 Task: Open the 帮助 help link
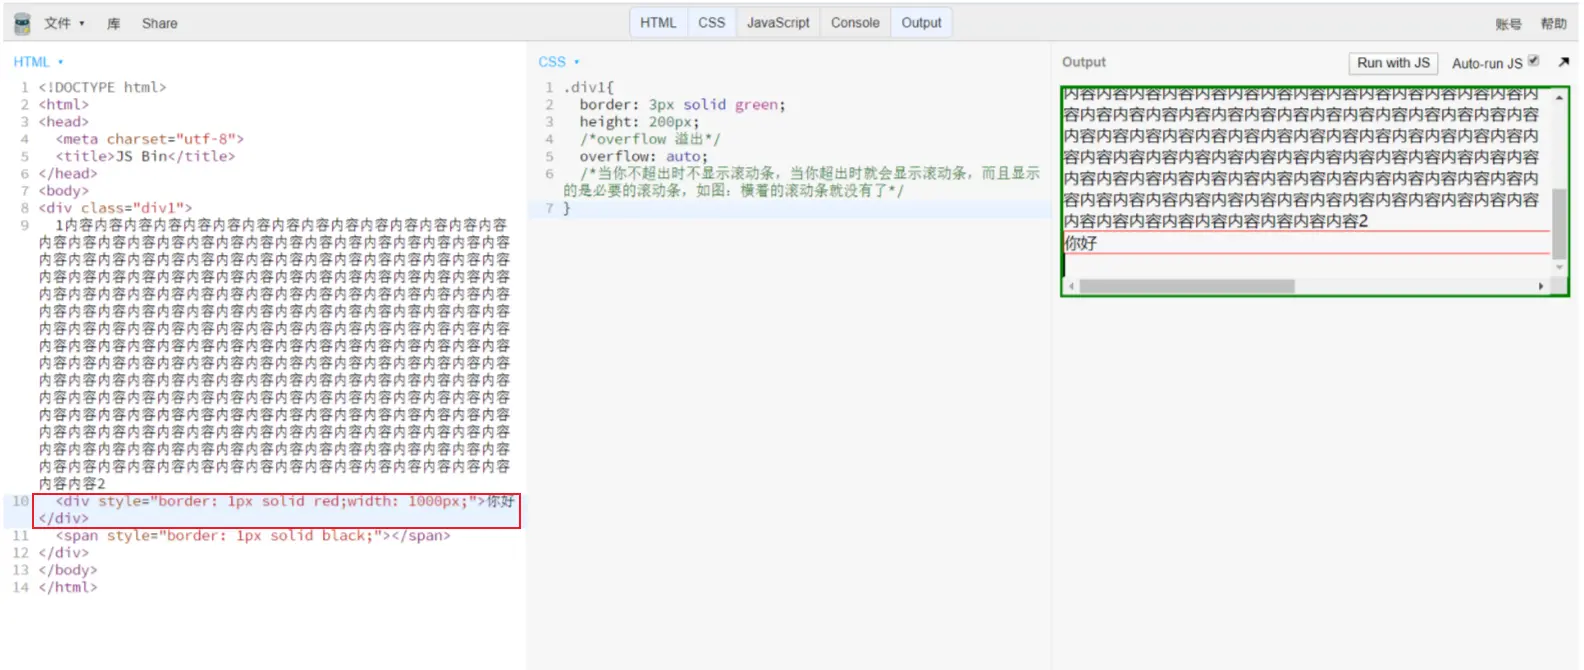(1553, 24)
